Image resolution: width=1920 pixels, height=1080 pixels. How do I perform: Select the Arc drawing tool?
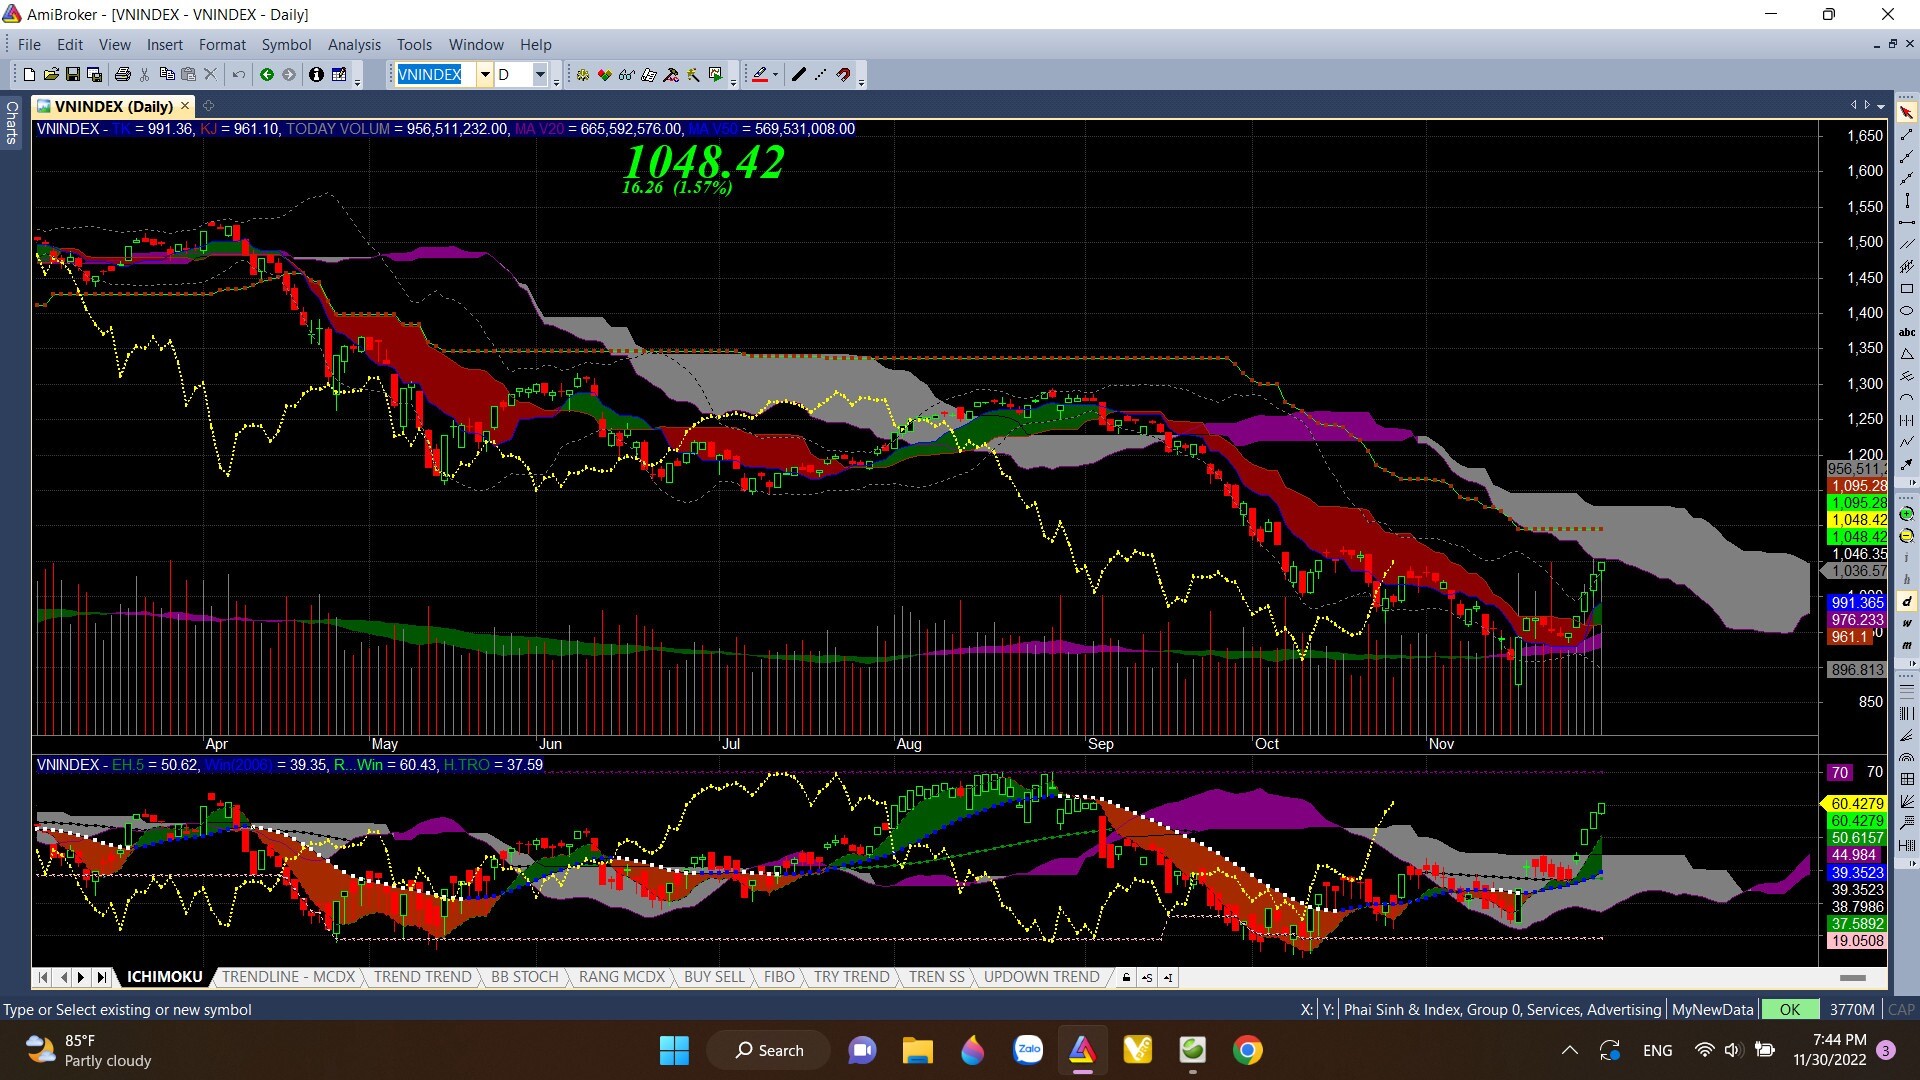coord(1907,398)
